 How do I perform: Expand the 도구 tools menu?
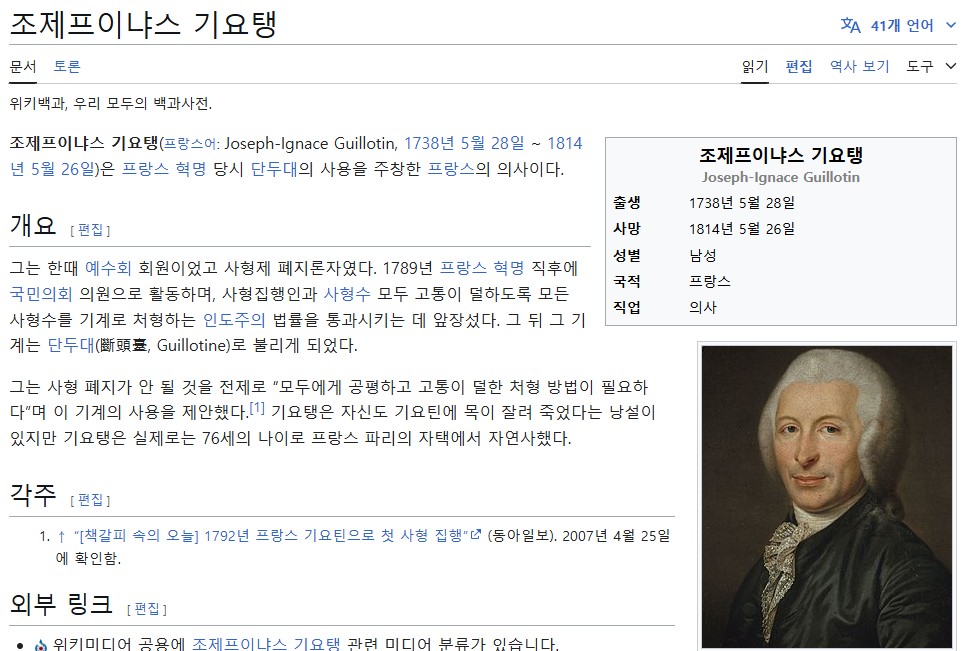(x=932, y=66)
